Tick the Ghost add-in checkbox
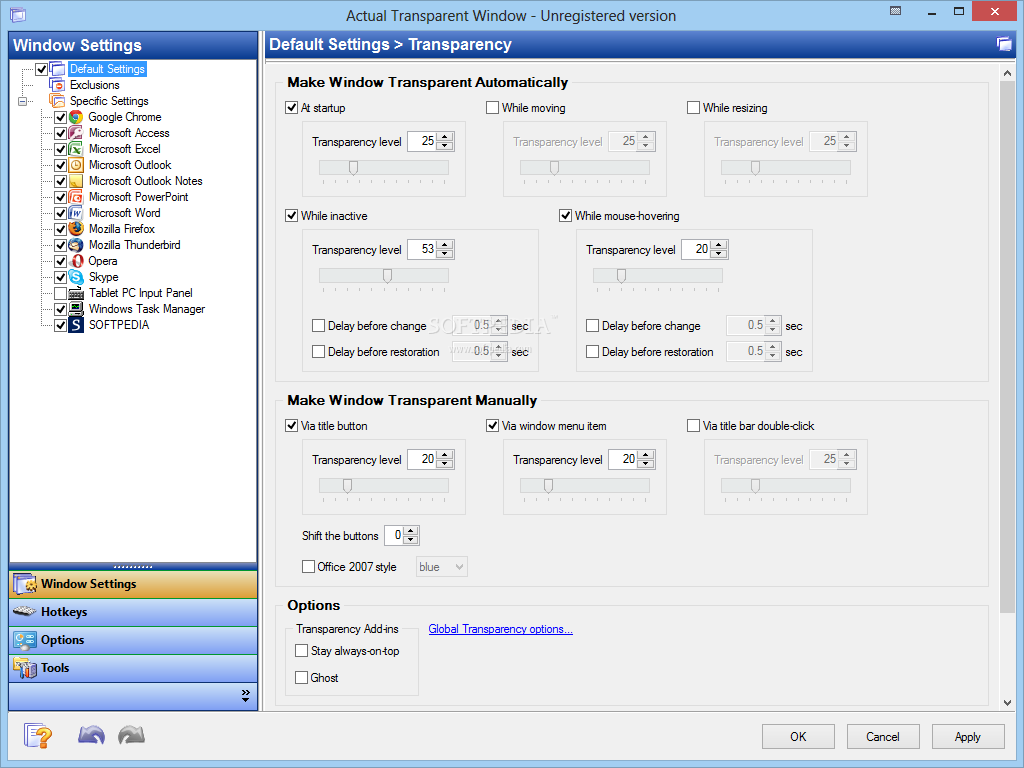This screenshot has width=1024, height=768. (x=301, y=677)
